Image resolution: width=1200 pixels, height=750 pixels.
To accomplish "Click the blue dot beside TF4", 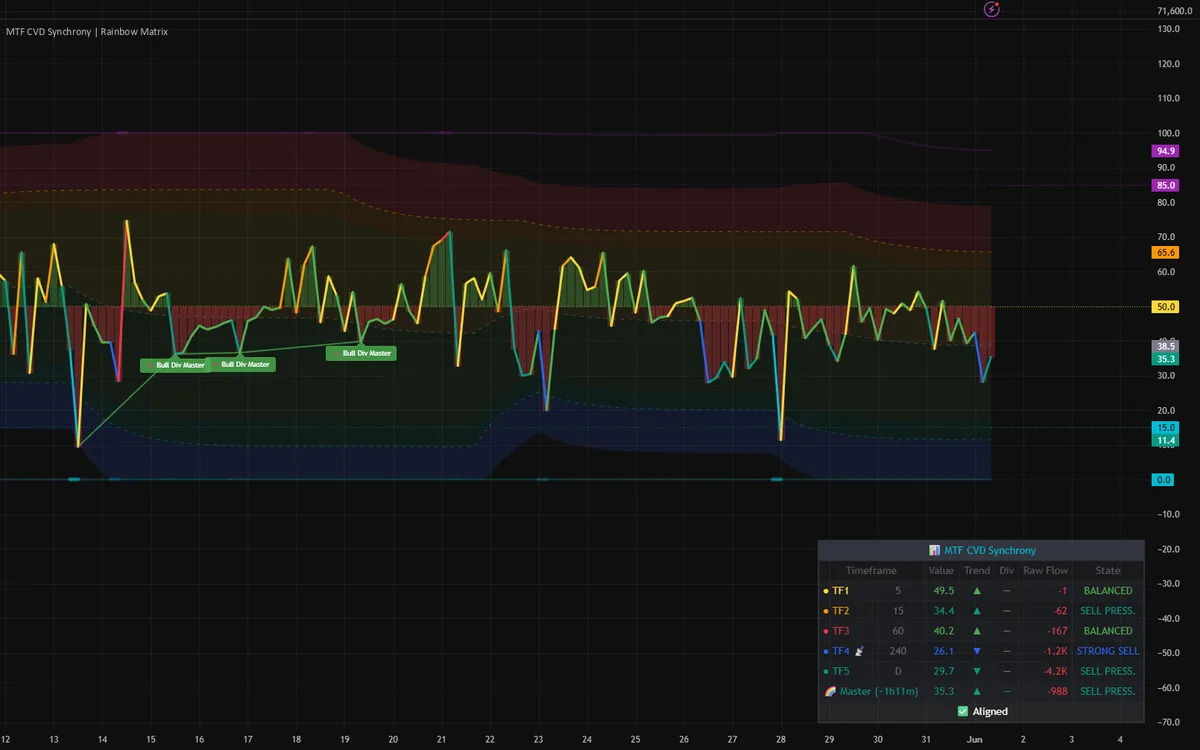I will pyautogui.click(x=825, y=651).
